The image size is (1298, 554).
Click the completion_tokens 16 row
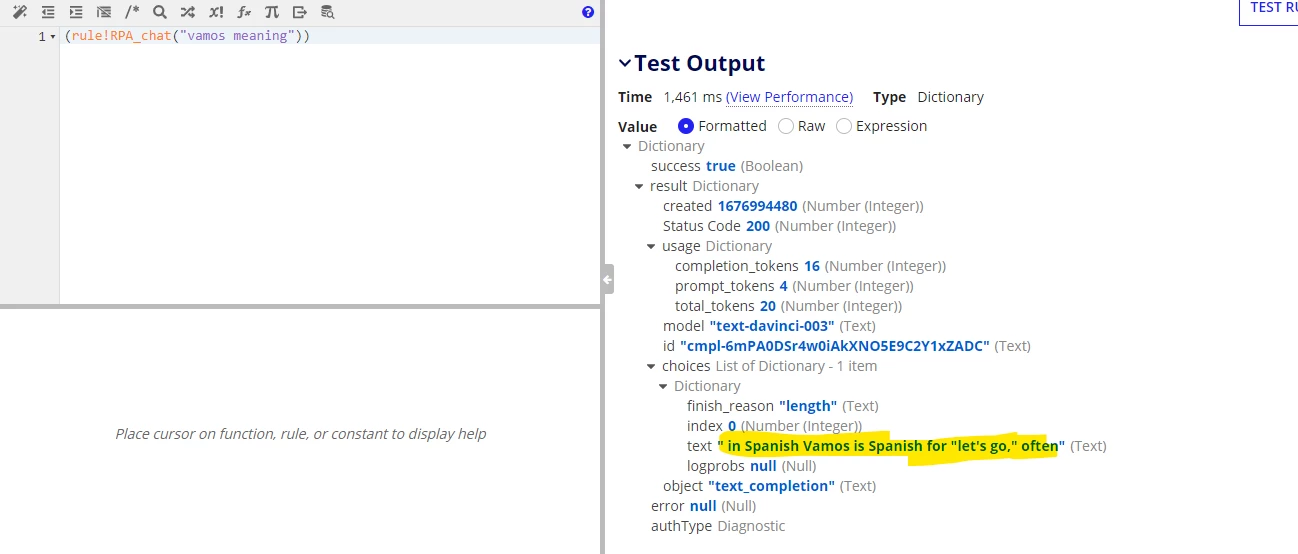[x=810, y=266]
